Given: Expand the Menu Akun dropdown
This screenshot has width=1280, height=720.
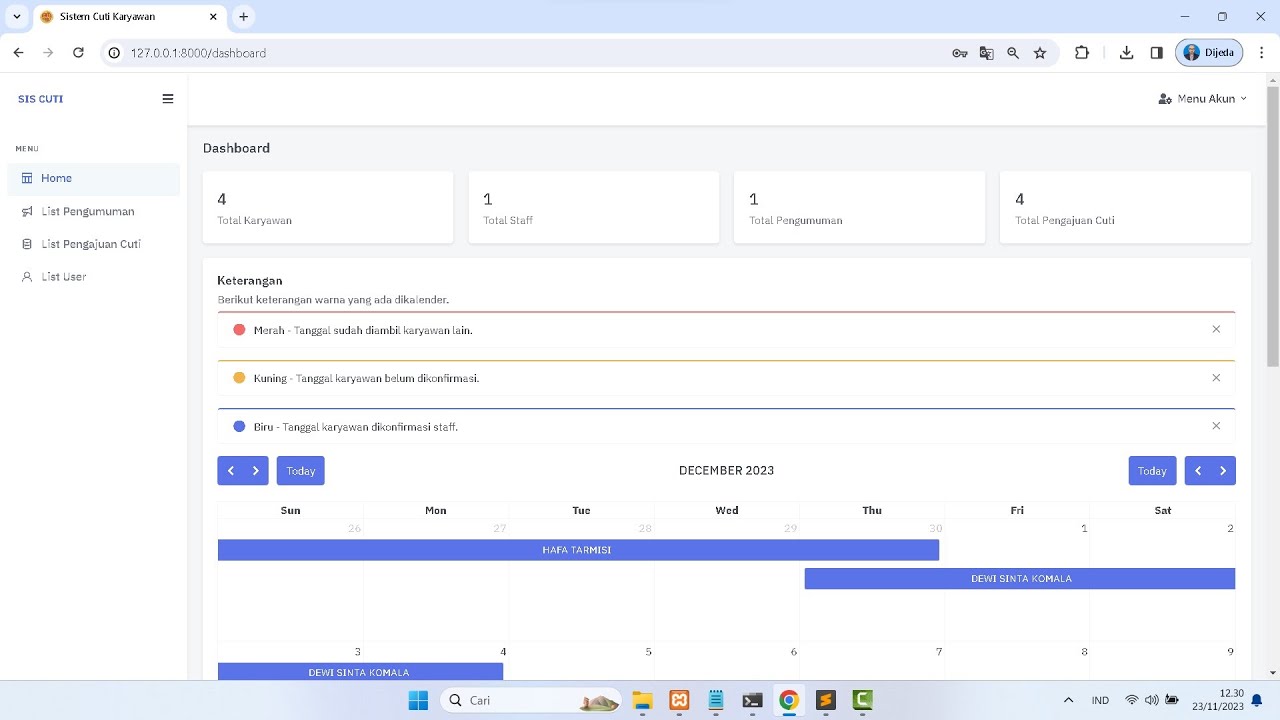Looking at the screenshot, I should [1202, 99].
